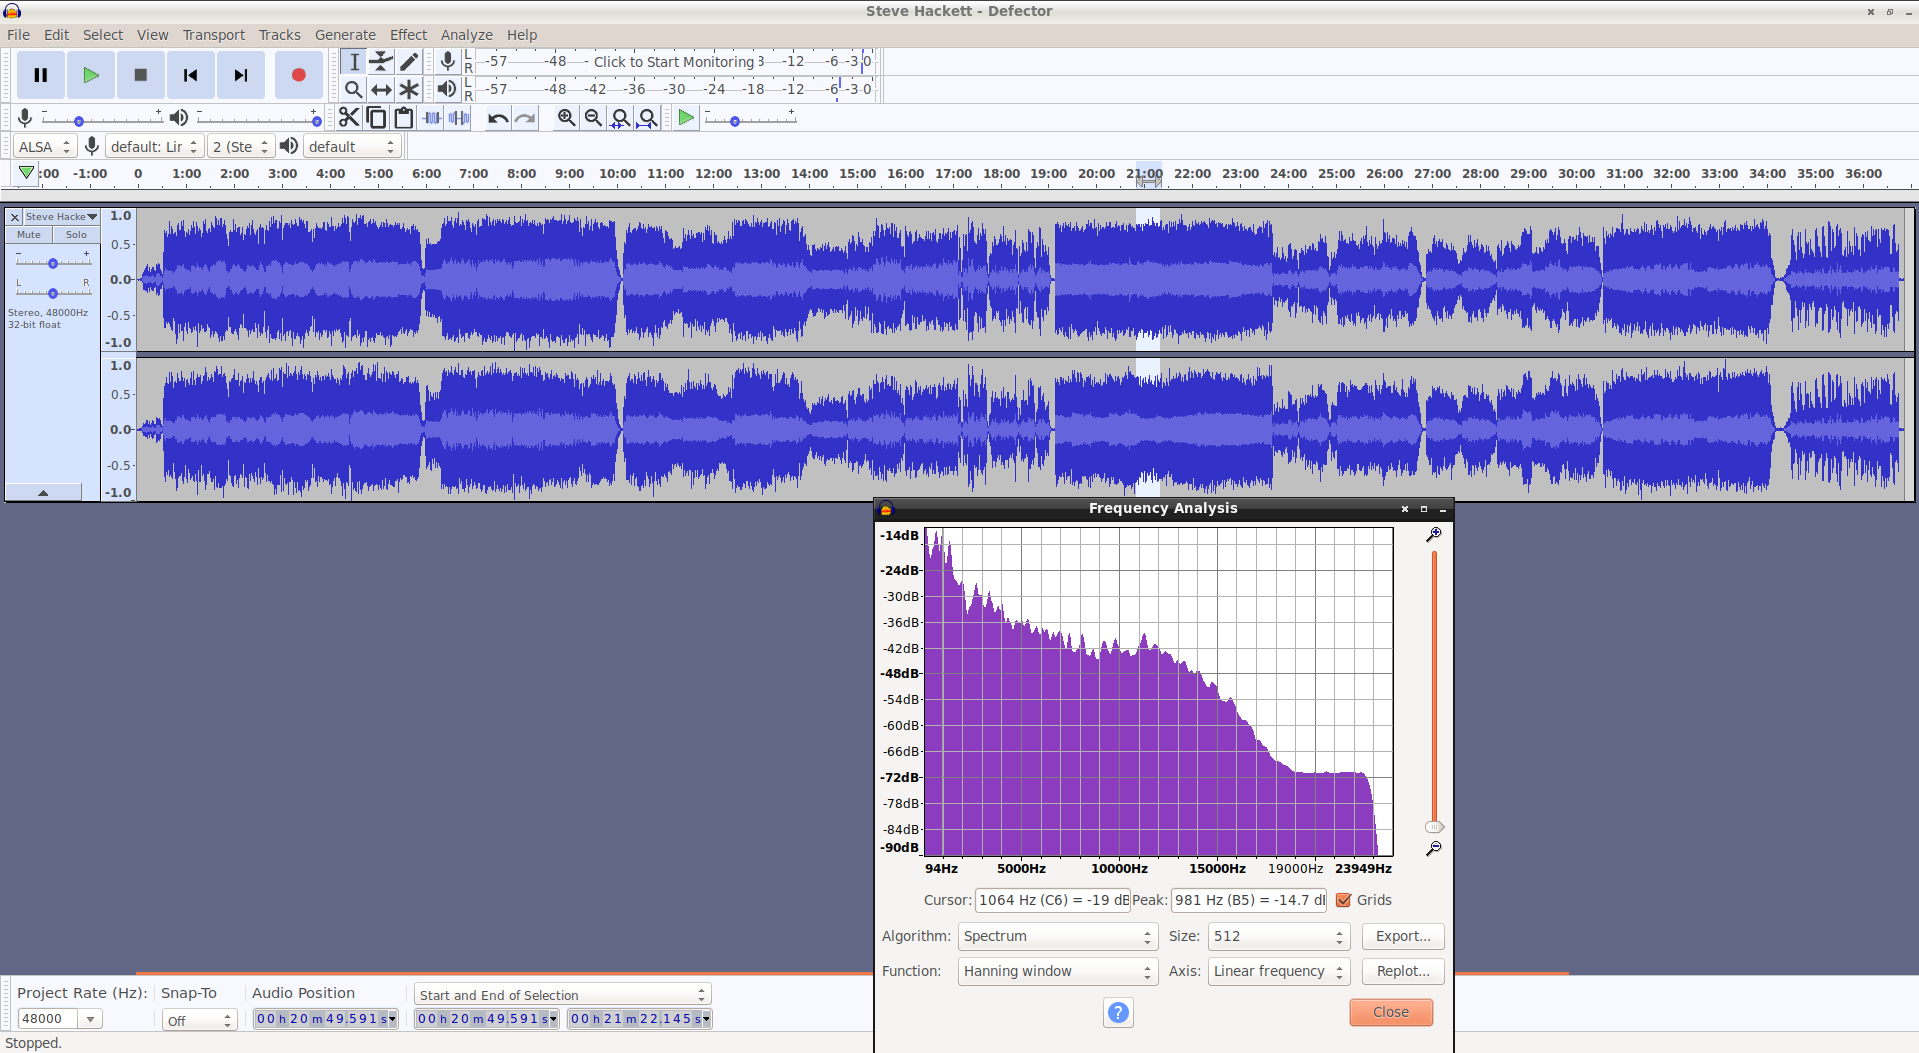Open the Snap-To dropdown
1919x1053 pixels.
tap(199, 1020)
